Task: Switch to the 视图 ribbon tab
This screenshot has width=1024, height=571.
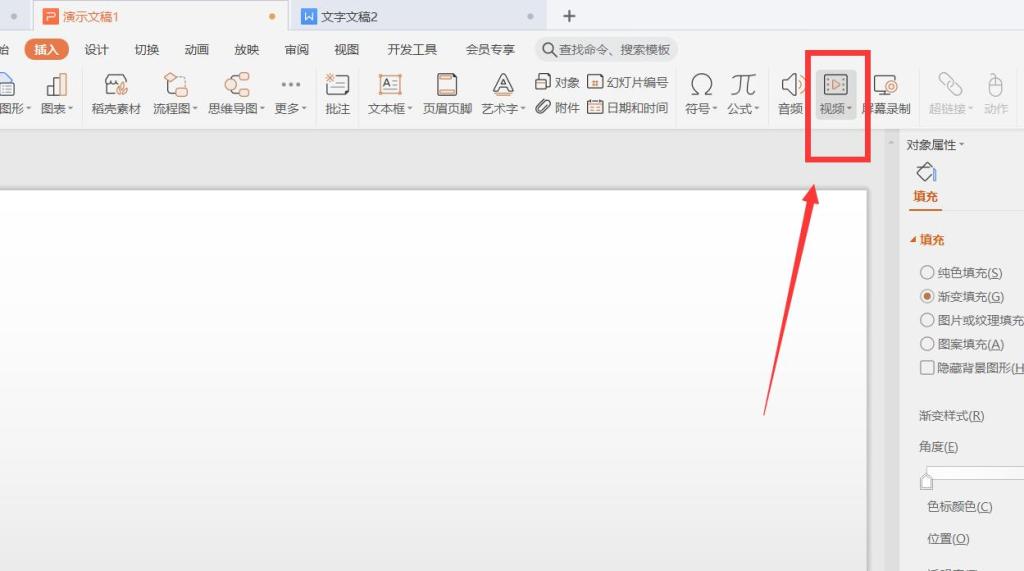Action: click(347, 50)
